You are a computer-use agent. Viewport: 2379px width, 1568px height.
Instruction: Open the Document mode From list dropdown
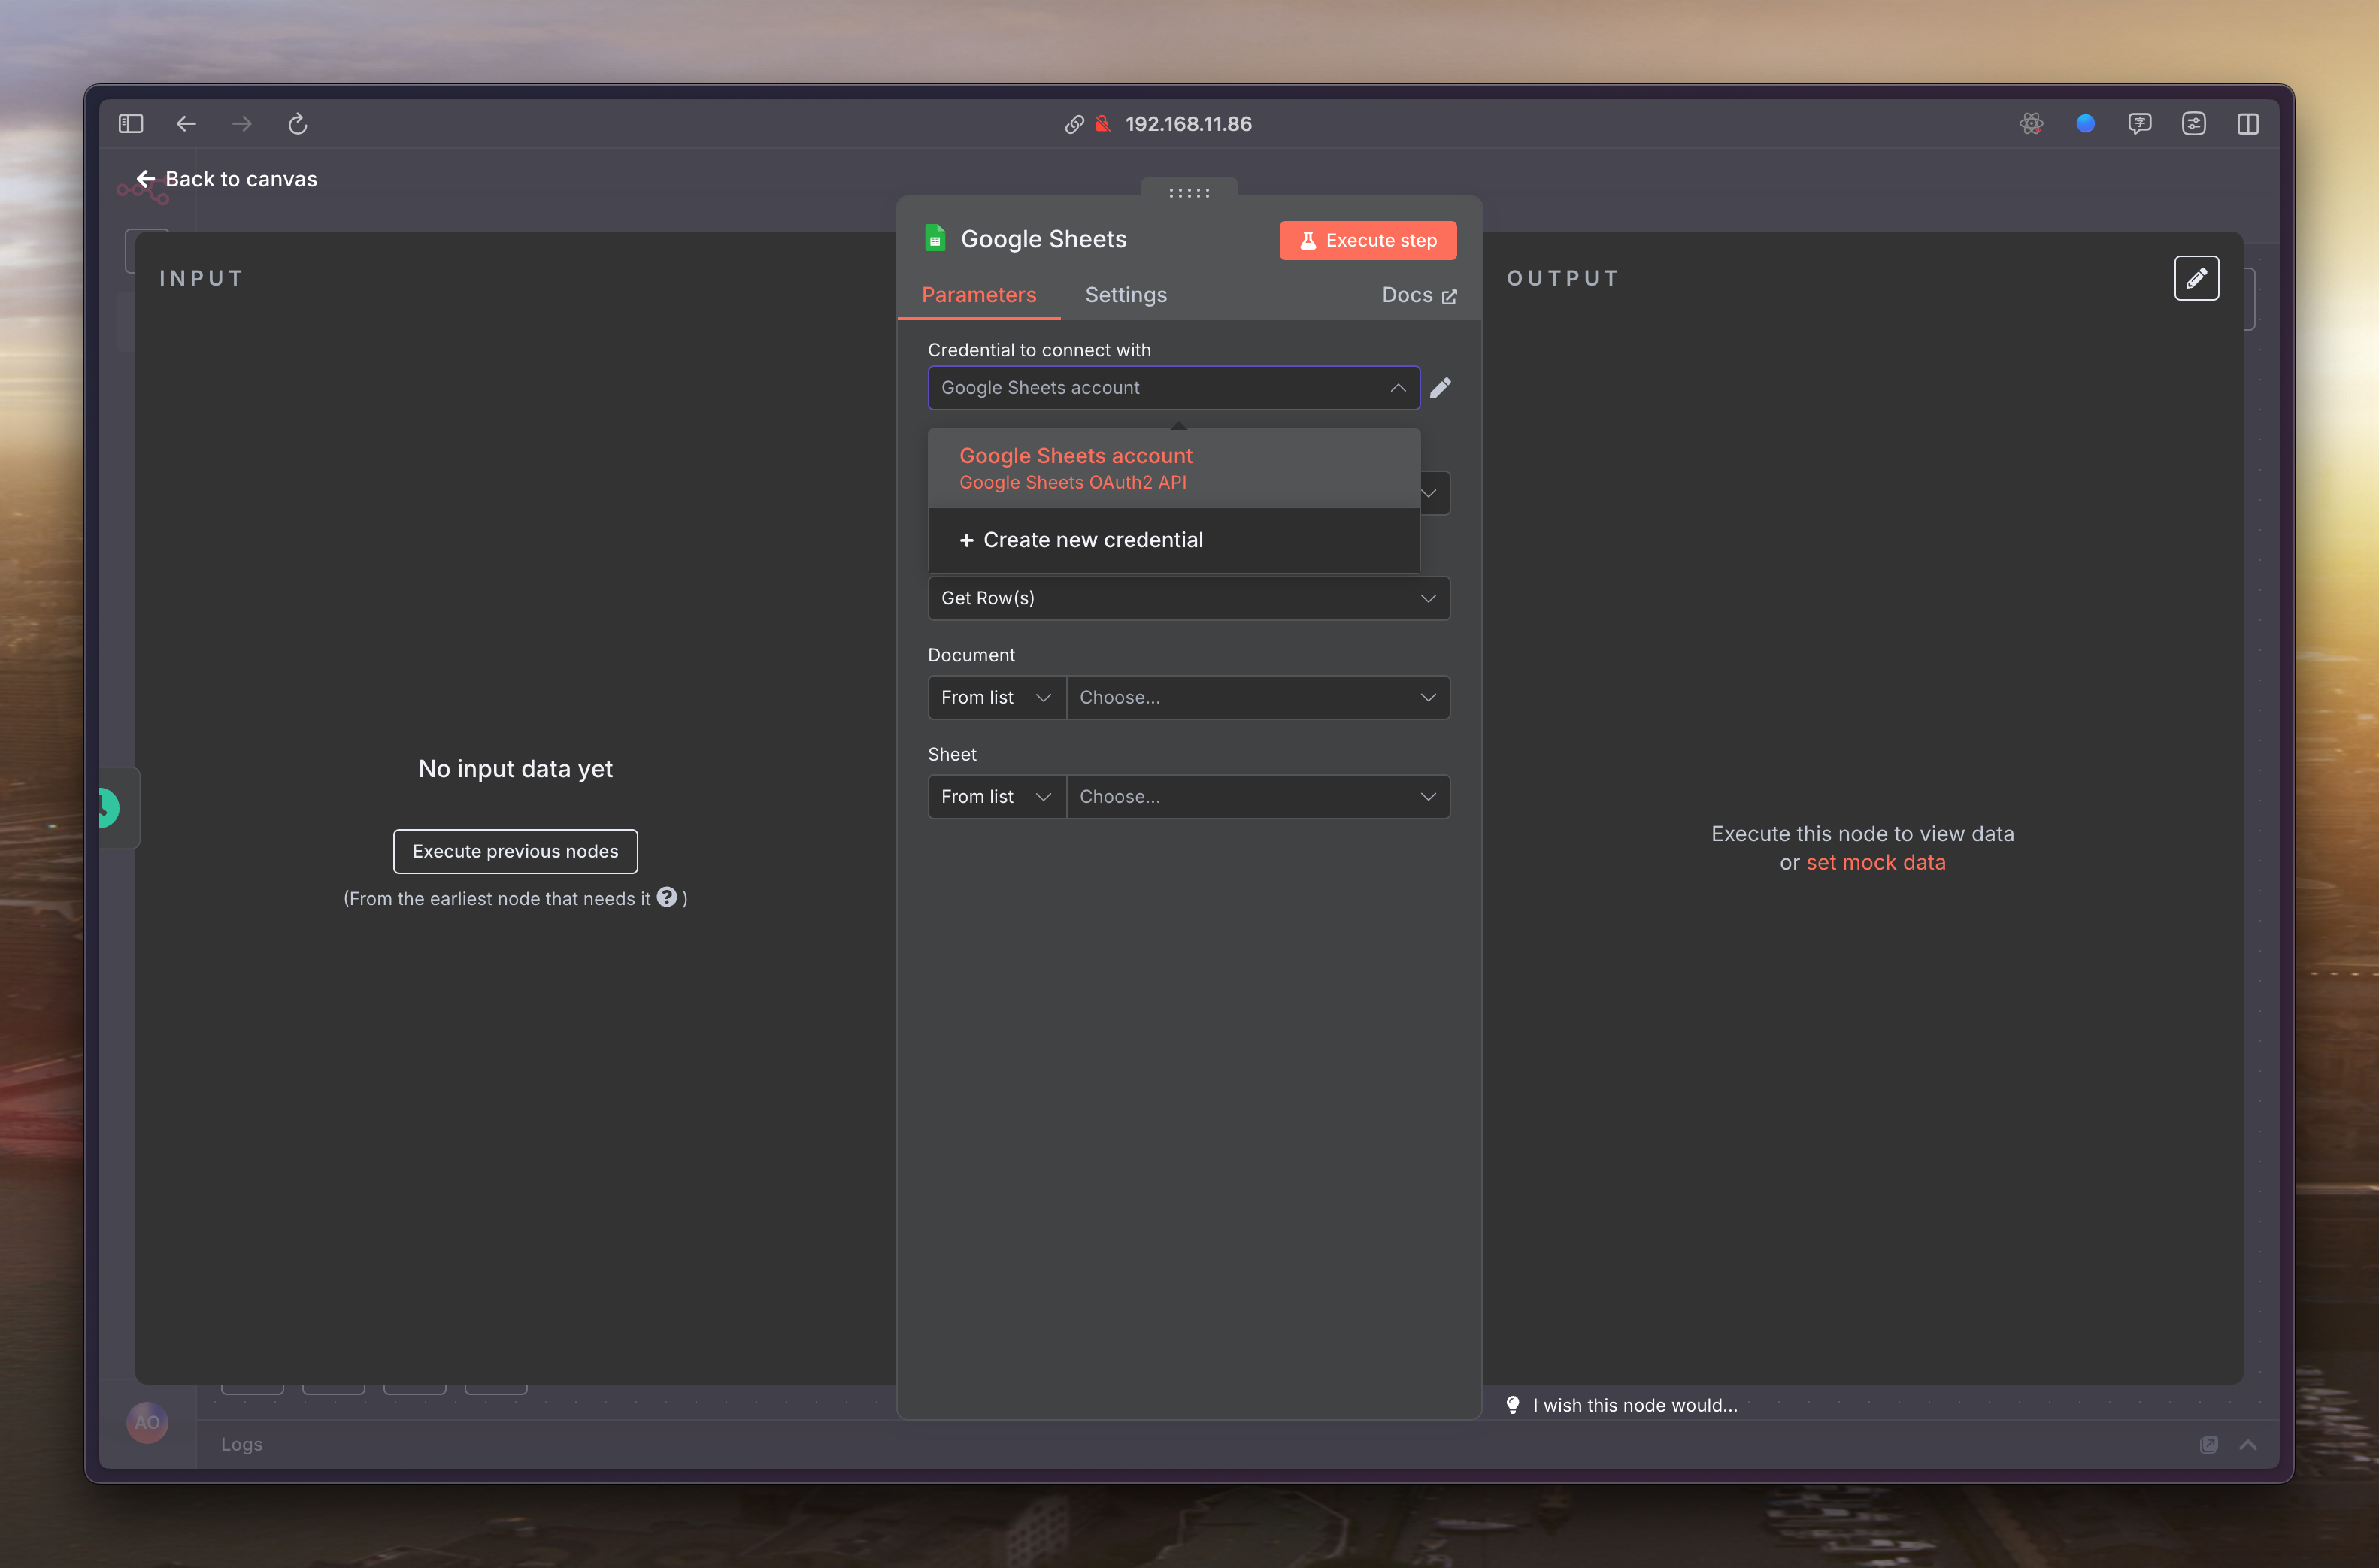996,697
